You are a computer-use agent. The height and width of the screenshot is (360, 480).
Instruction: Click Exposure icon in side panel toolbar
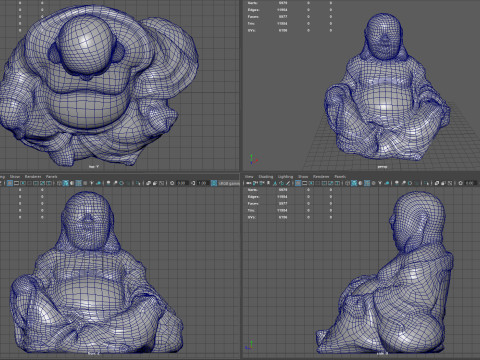460,183
